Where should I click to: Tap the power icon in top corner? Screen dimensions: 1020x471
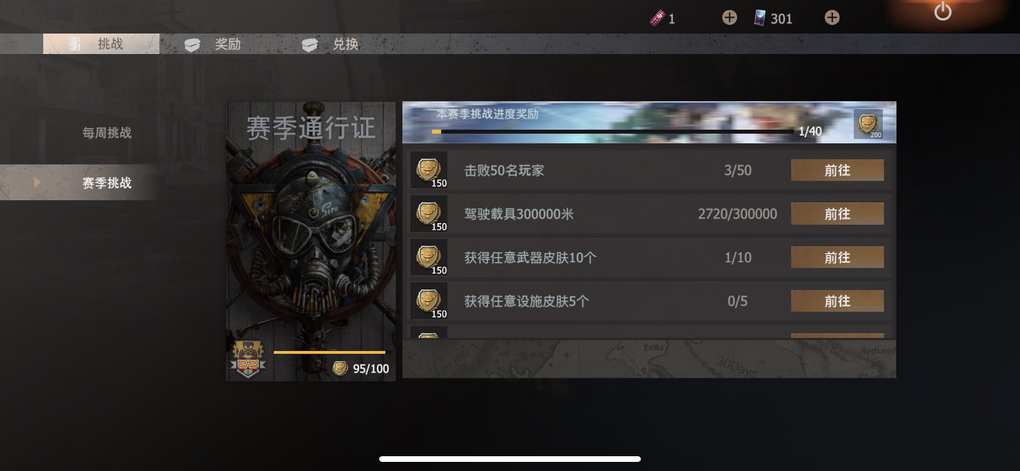click(x=943, y=11)
